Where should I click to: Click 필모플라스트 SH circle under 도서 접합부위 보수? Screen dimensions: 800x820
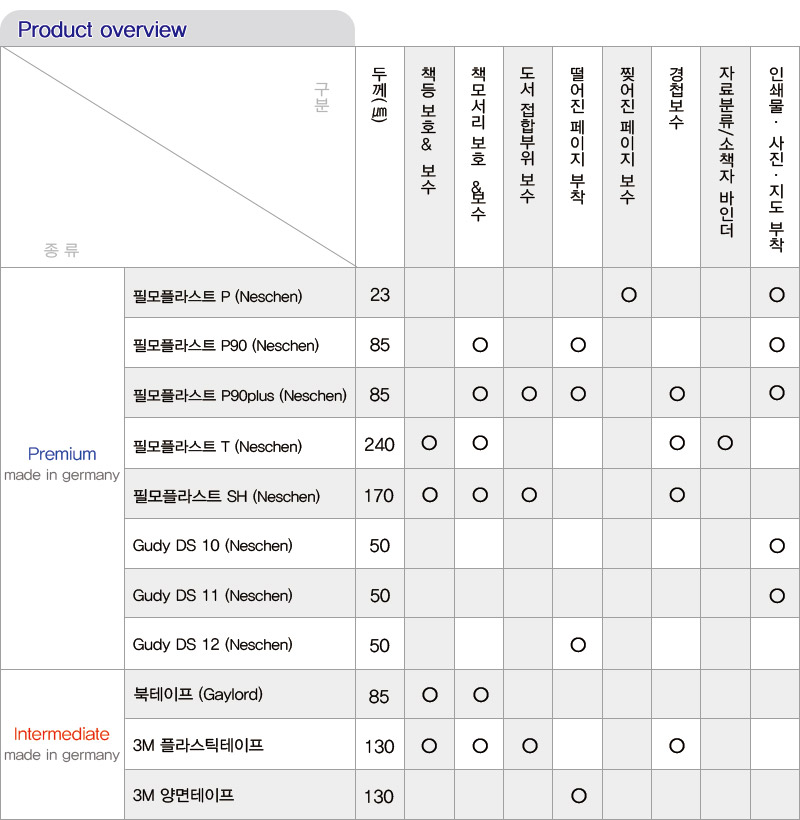(x=529, y=495)
